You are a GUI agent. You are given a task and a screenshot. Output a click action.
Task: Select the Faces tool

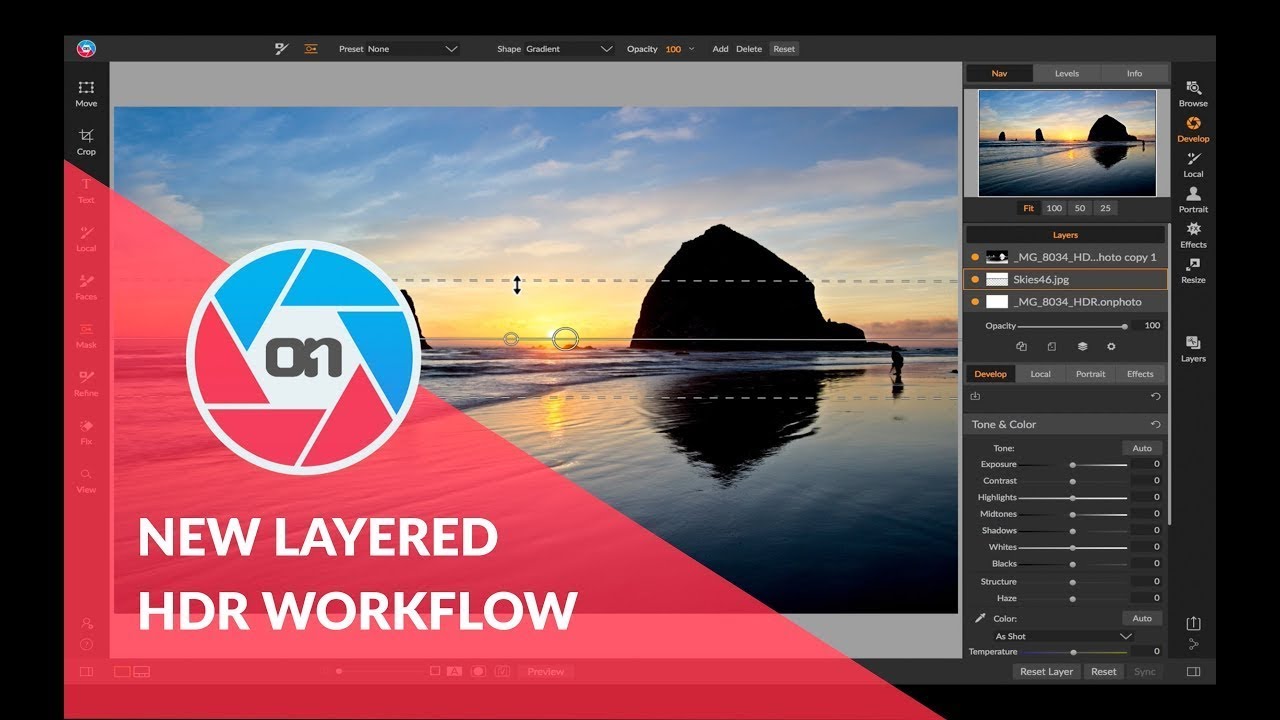(86, 287)
